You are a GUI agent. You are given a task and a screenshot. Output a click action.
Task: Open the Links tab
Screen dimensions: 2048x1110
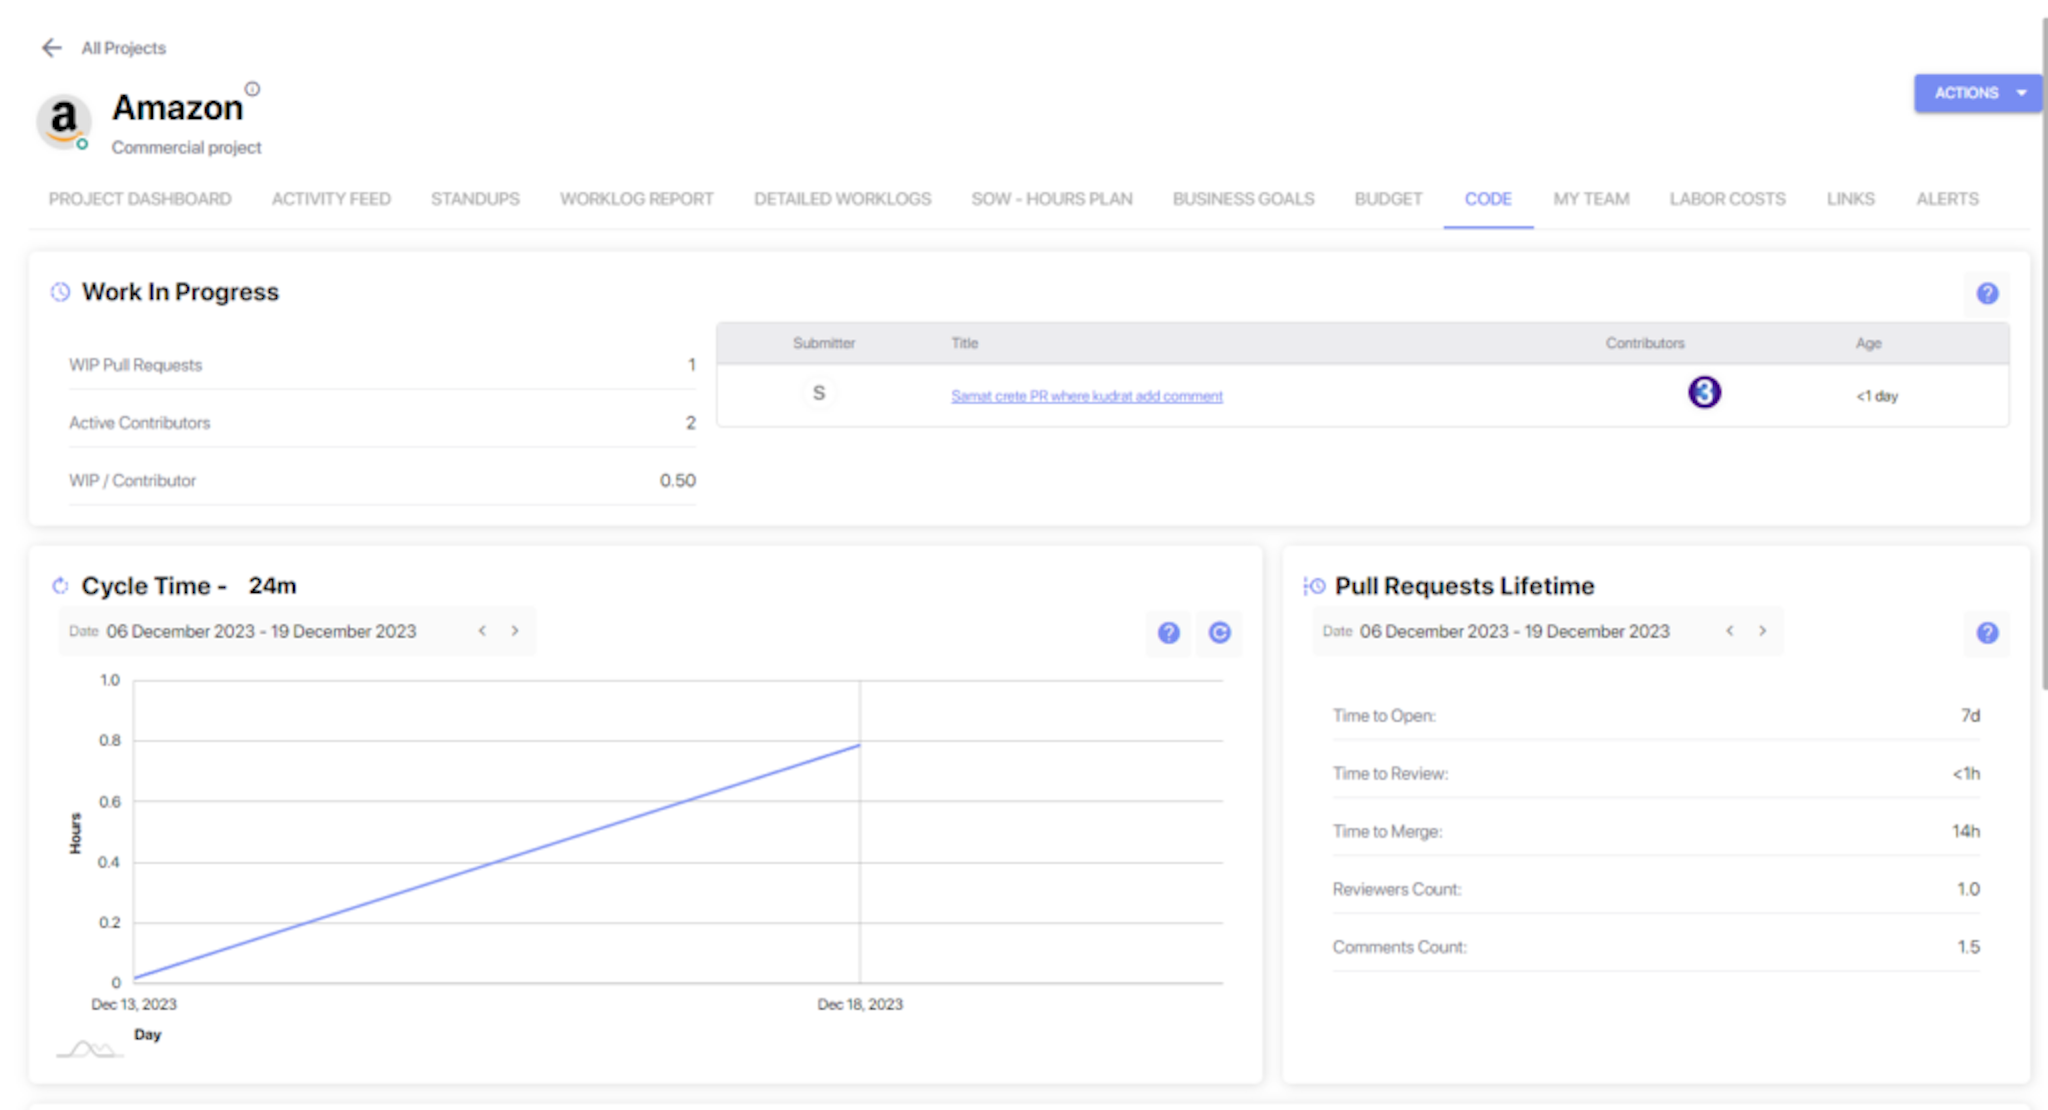point(1850,199)
